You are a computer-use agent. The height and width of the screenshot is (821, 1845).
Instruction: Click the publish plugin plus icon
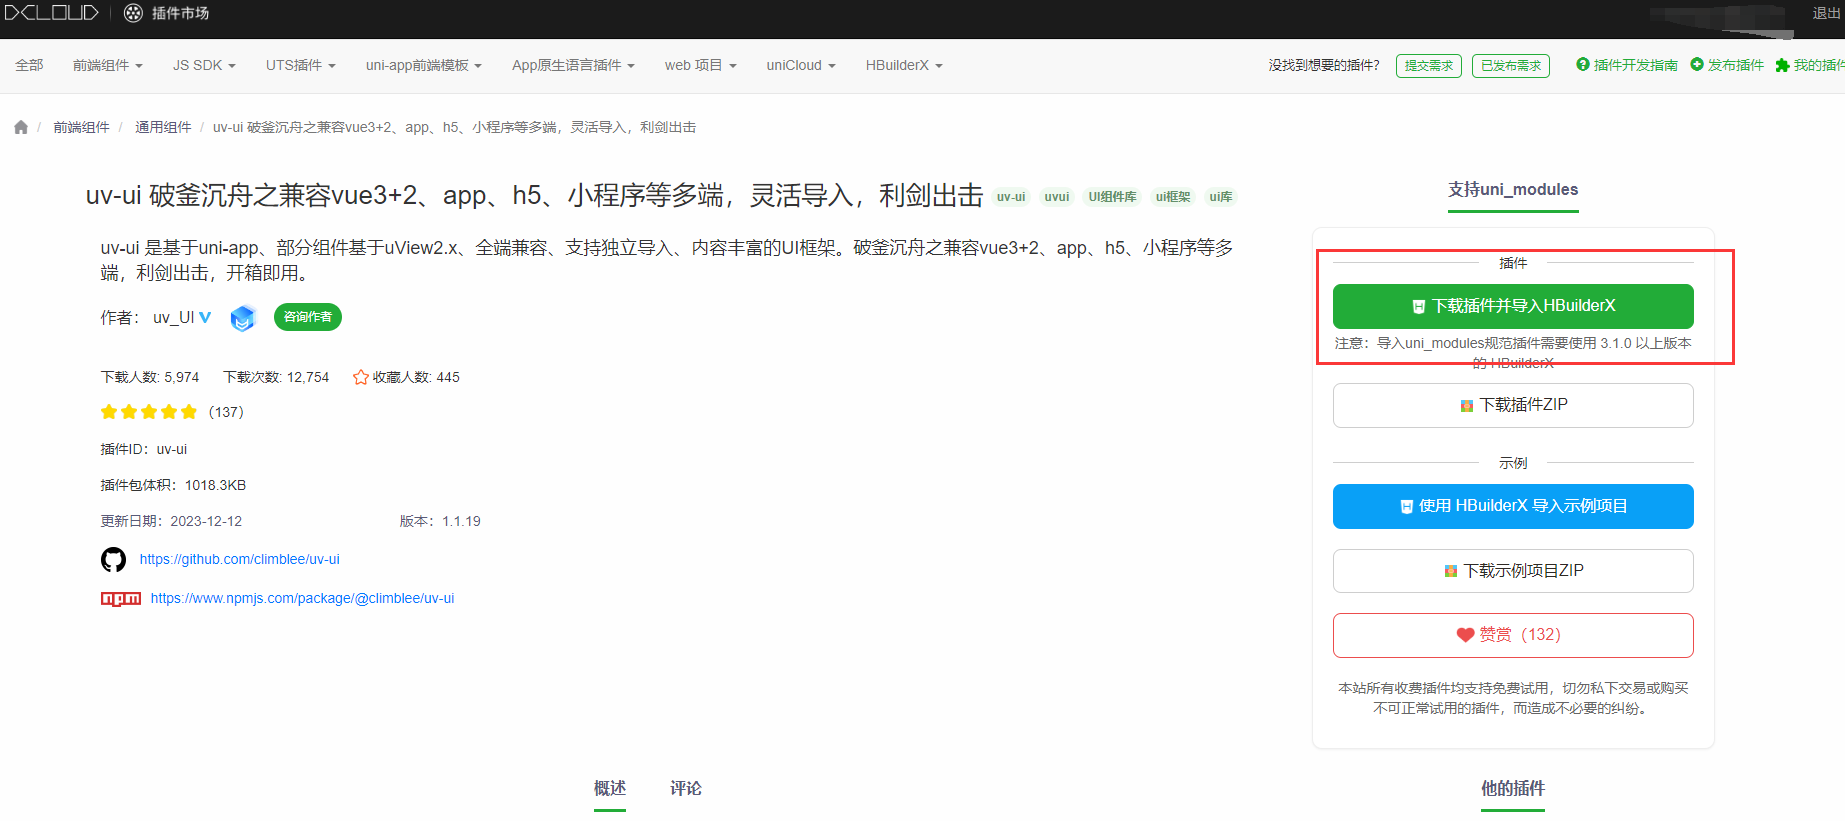pos(1697,64)
